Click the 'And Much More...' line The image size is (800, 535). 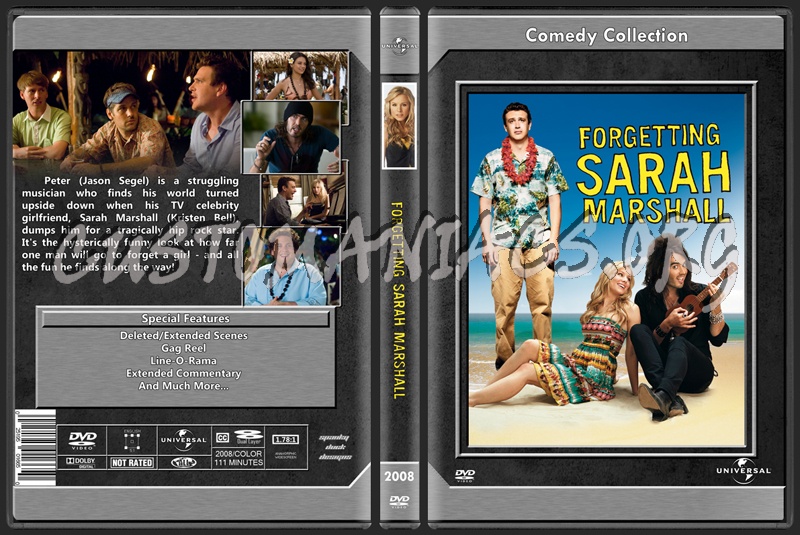184,386
